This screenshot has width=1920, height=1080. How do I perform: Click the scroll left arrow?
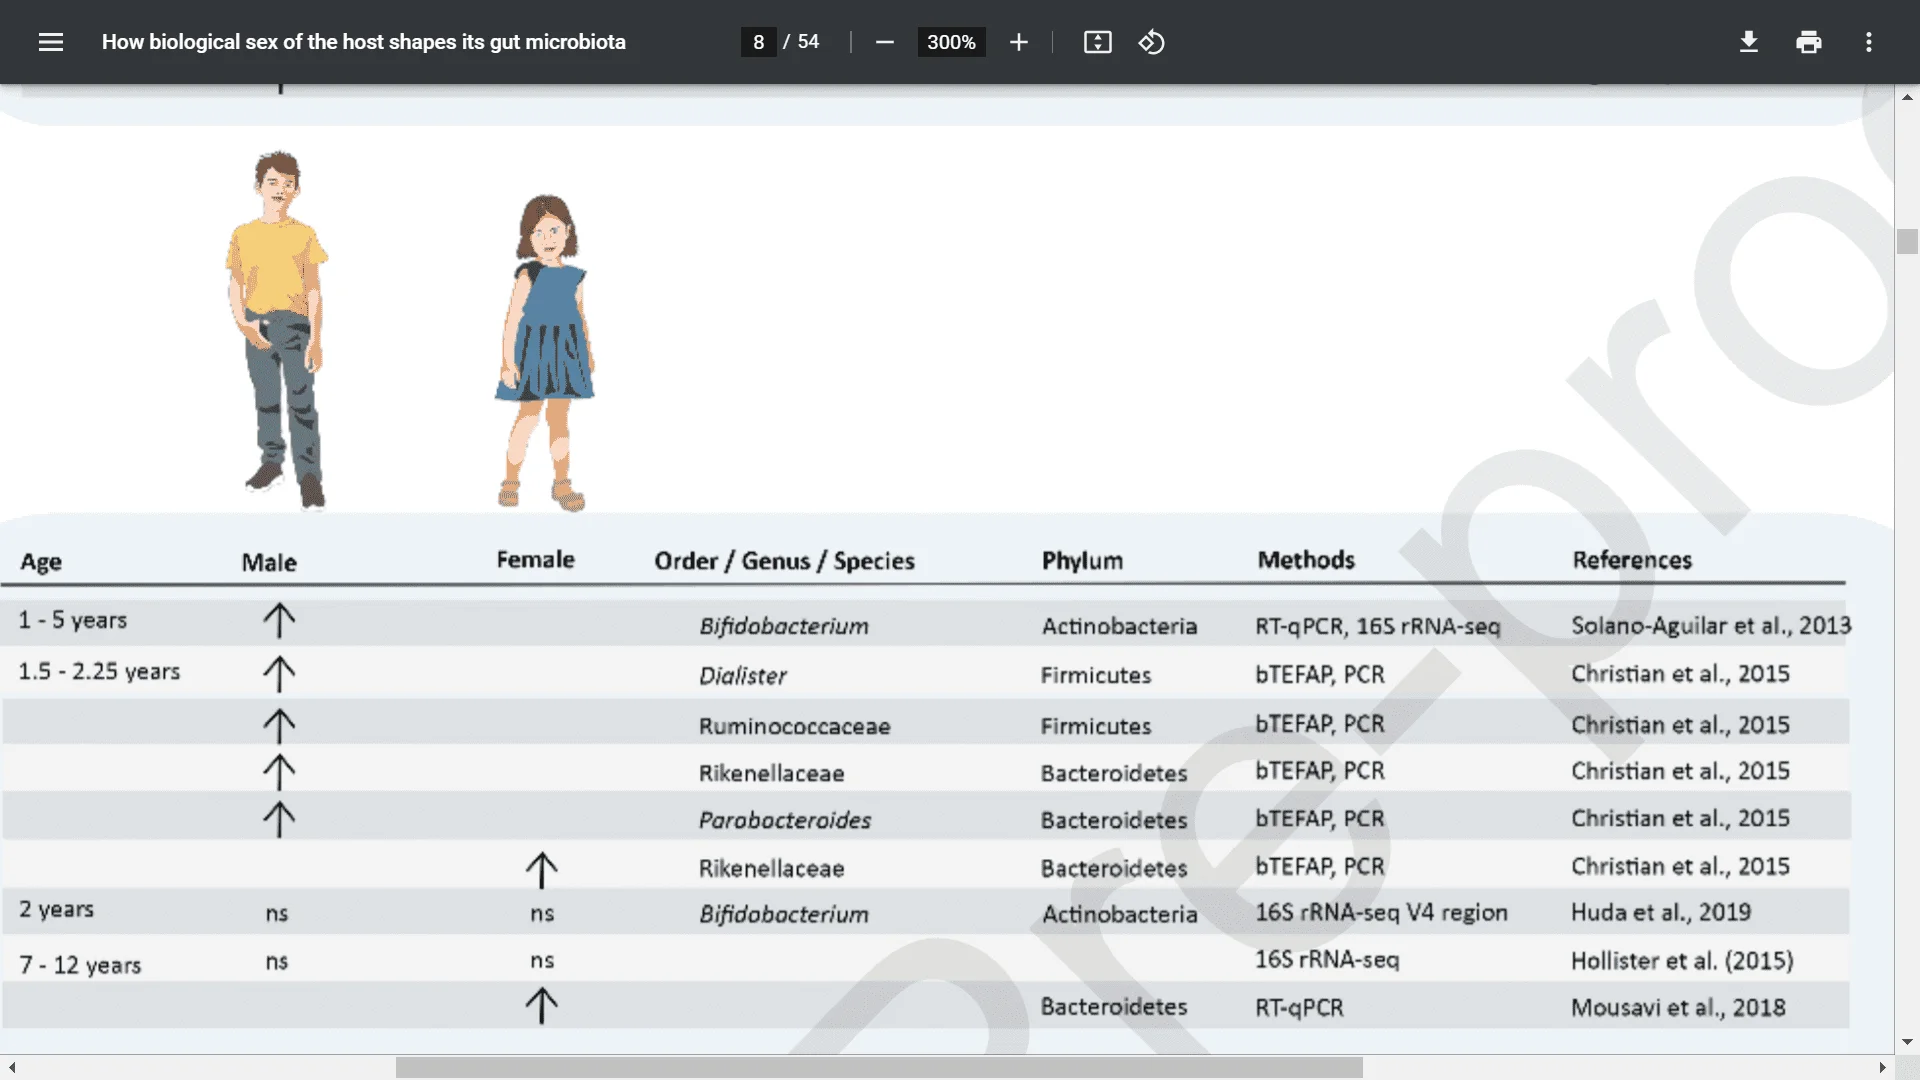coord(11,1067)
